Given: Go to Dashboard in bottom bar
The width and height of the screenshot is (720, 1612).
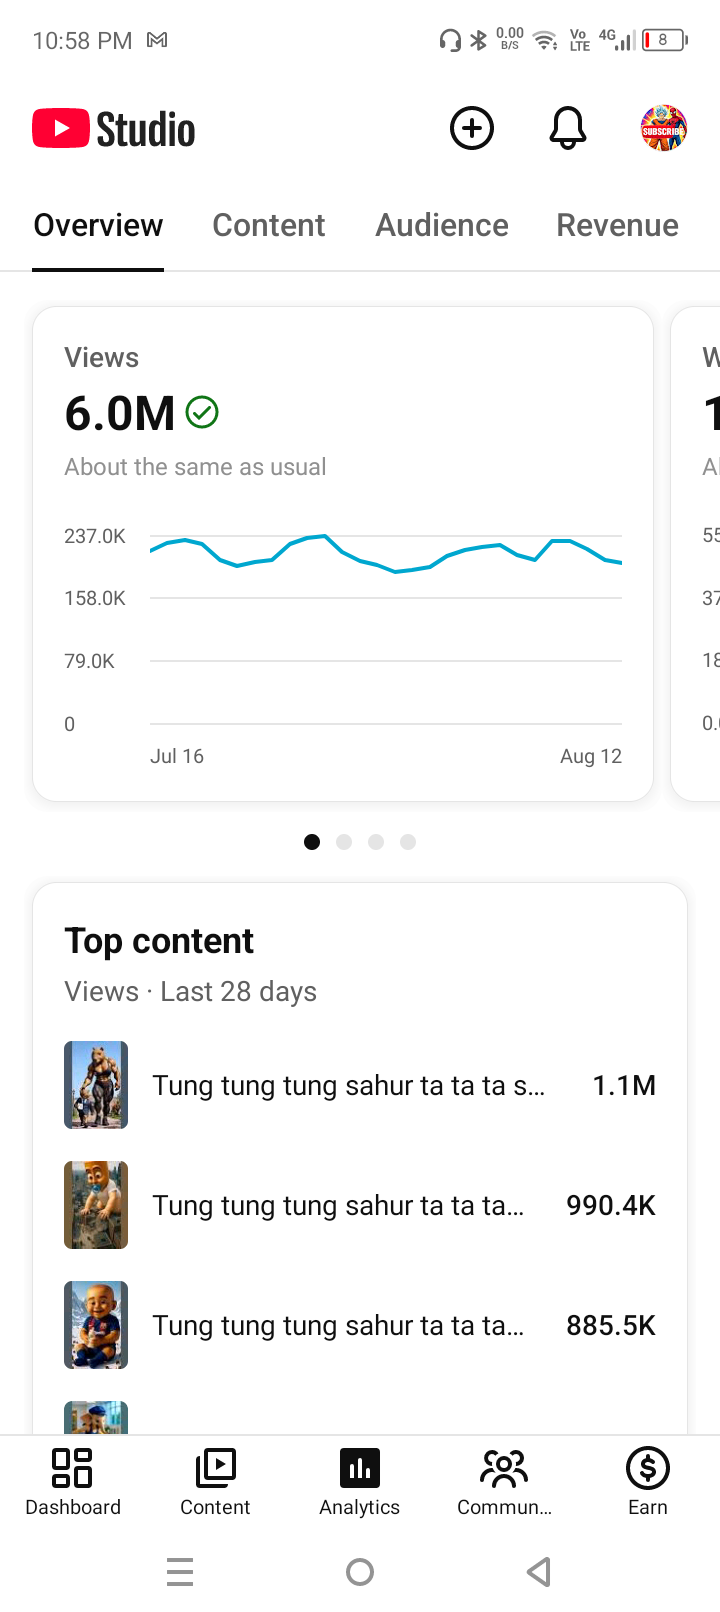Looking at the screenshot, I should point(72,1483).
